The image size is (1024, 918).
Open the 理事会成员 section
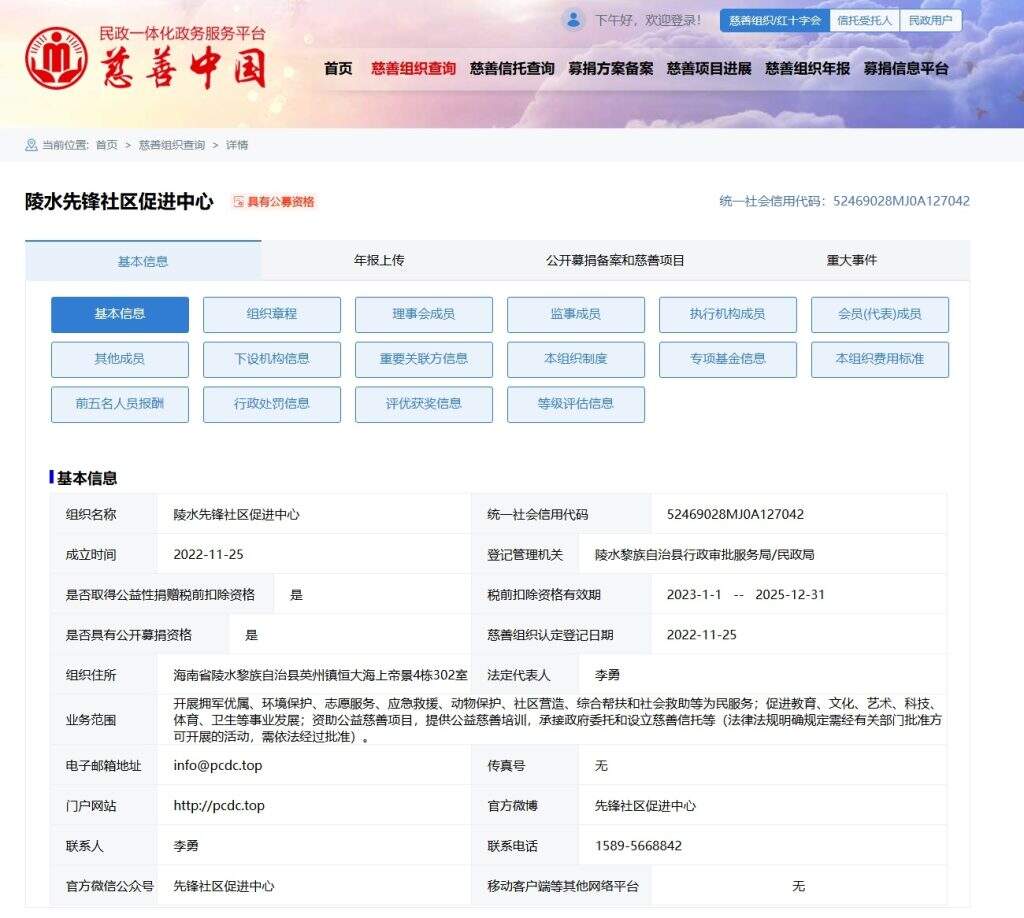pyautogui.click(x=424, y=314)
